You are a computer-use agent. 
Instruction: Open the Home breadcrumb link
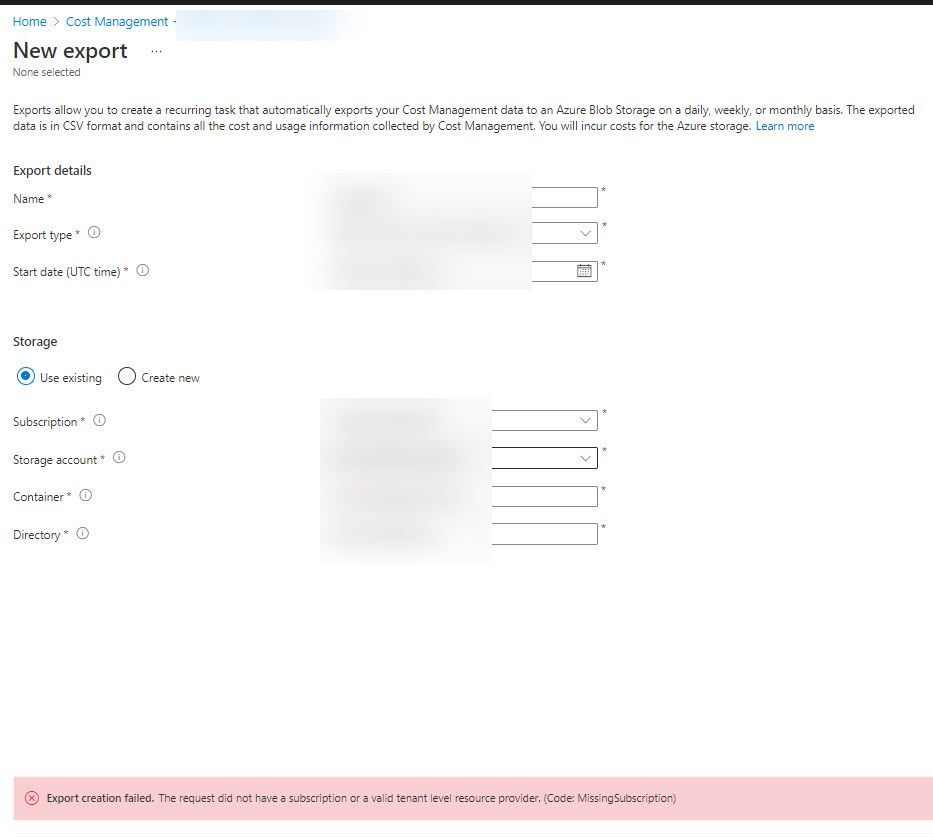click(29, 22)
